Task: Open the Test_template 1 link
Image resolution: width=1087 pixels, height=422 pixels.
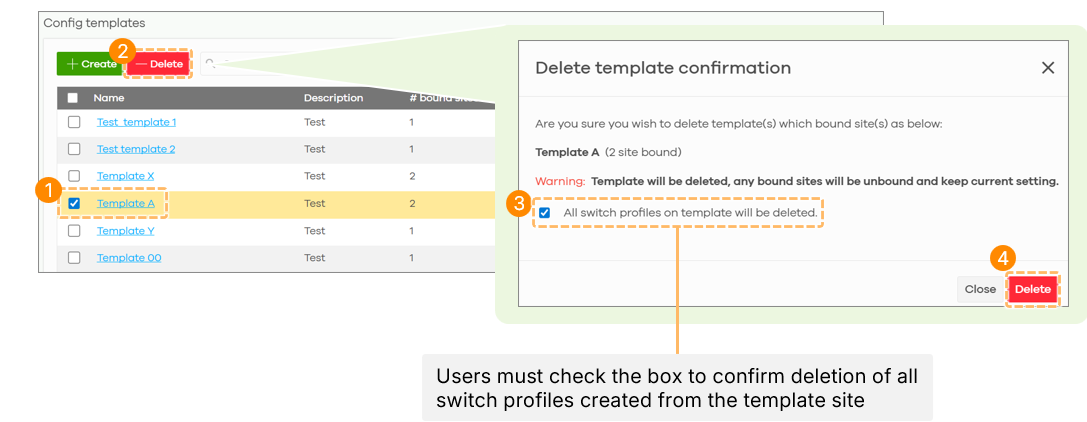Action: [x=136, y=122]
